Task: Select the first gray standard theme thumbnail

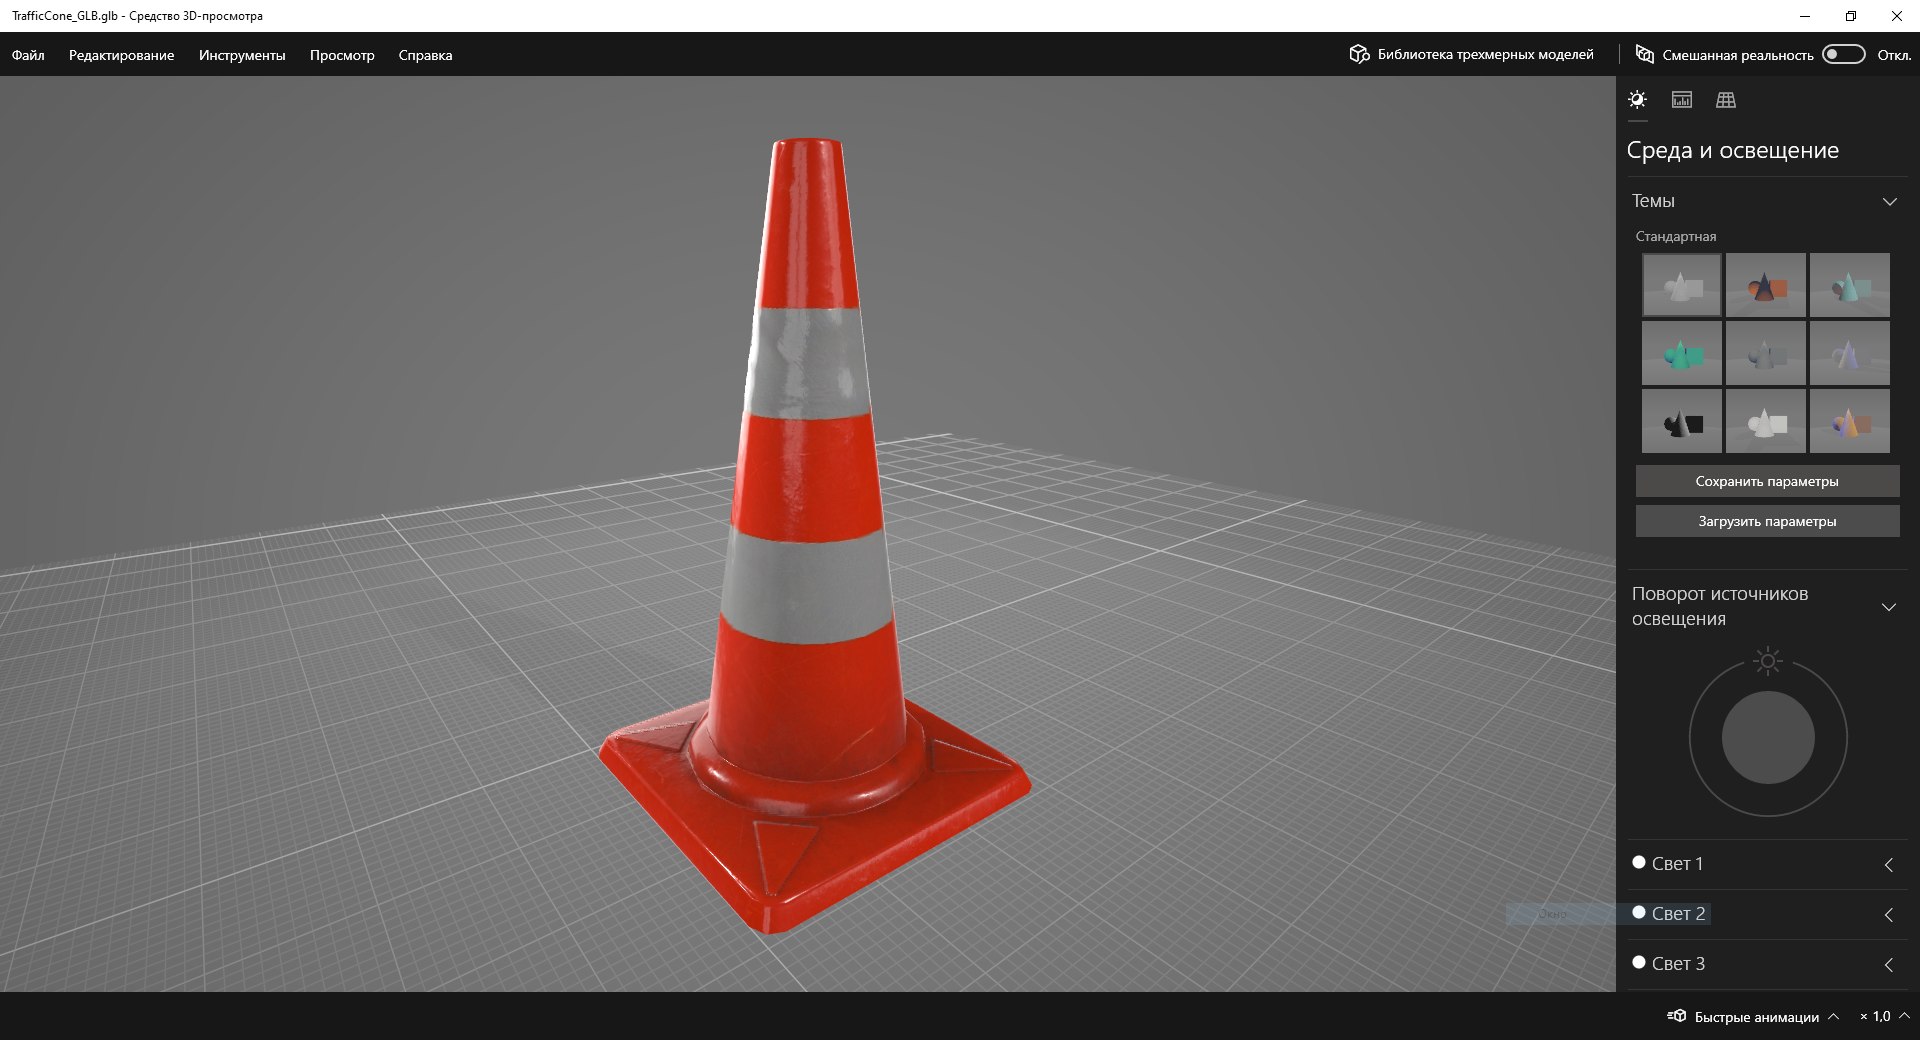Action: pos(1682,285)
